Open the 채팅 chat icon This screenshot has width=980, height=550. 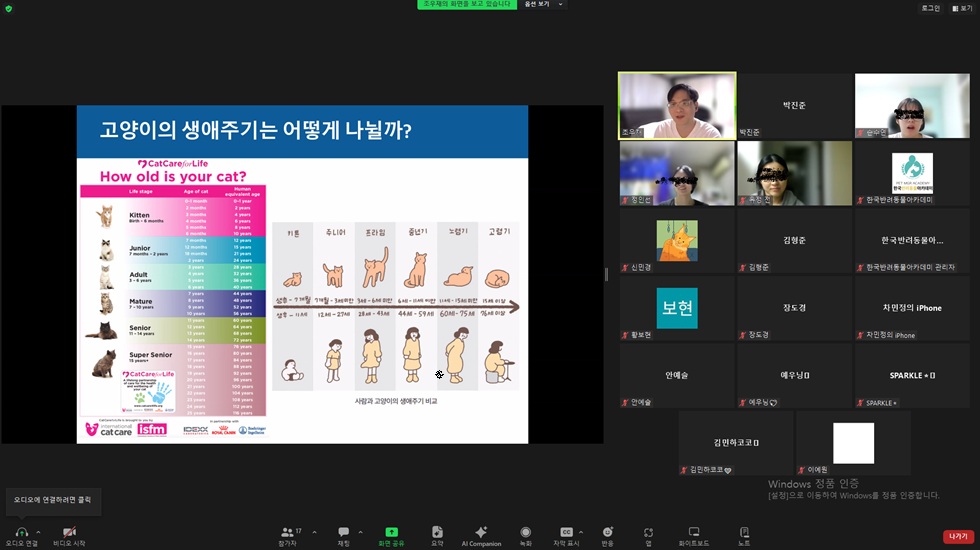click(x=343, y=532)
